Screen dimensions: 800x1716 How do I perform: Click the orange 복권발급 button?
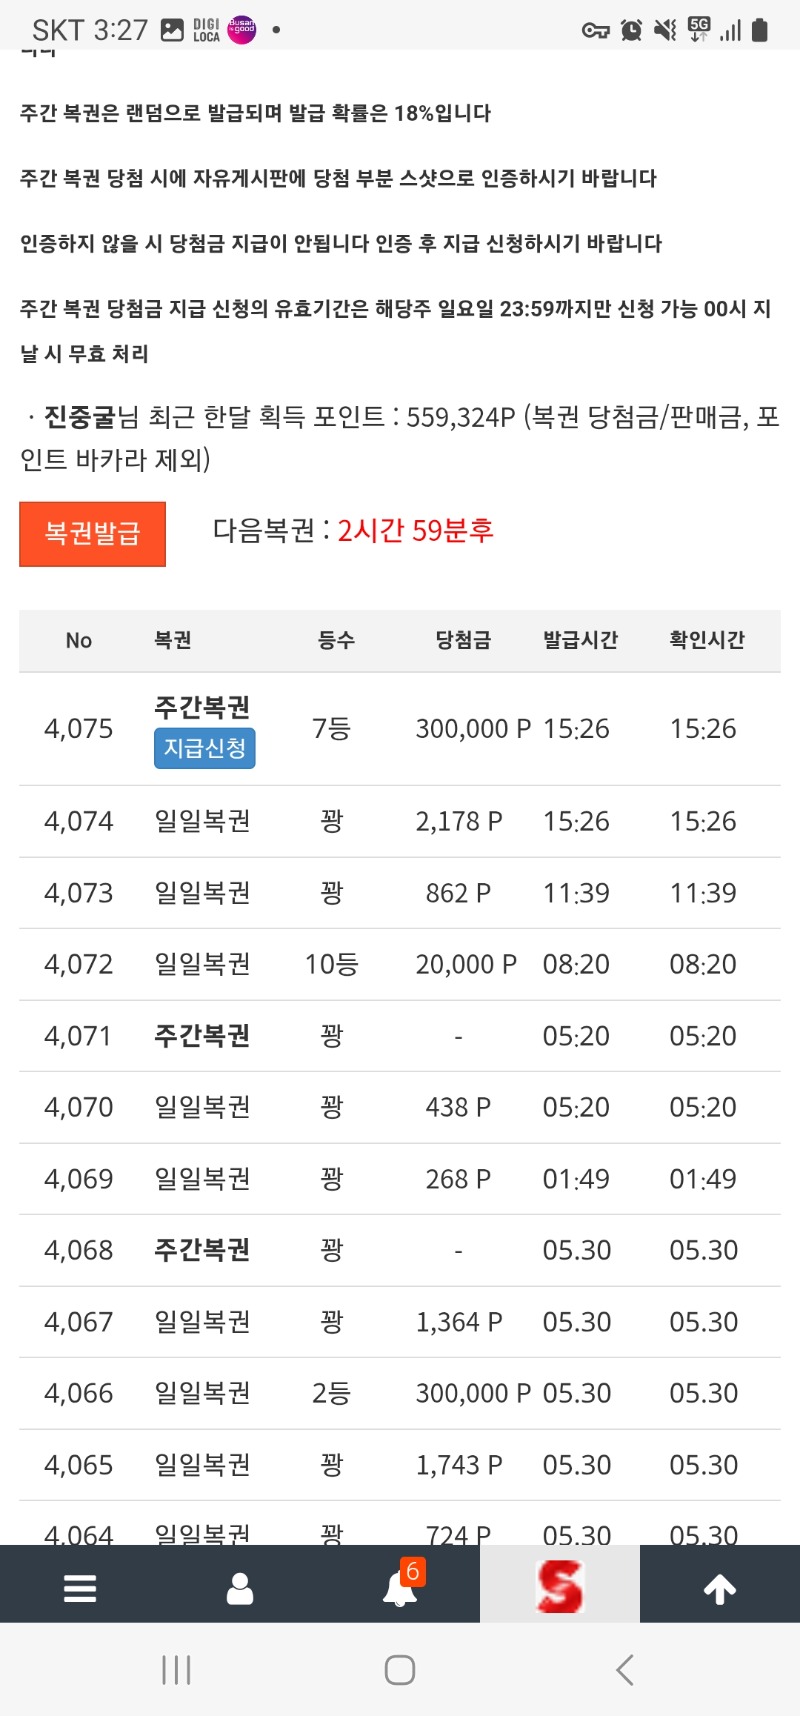[92, 534]
